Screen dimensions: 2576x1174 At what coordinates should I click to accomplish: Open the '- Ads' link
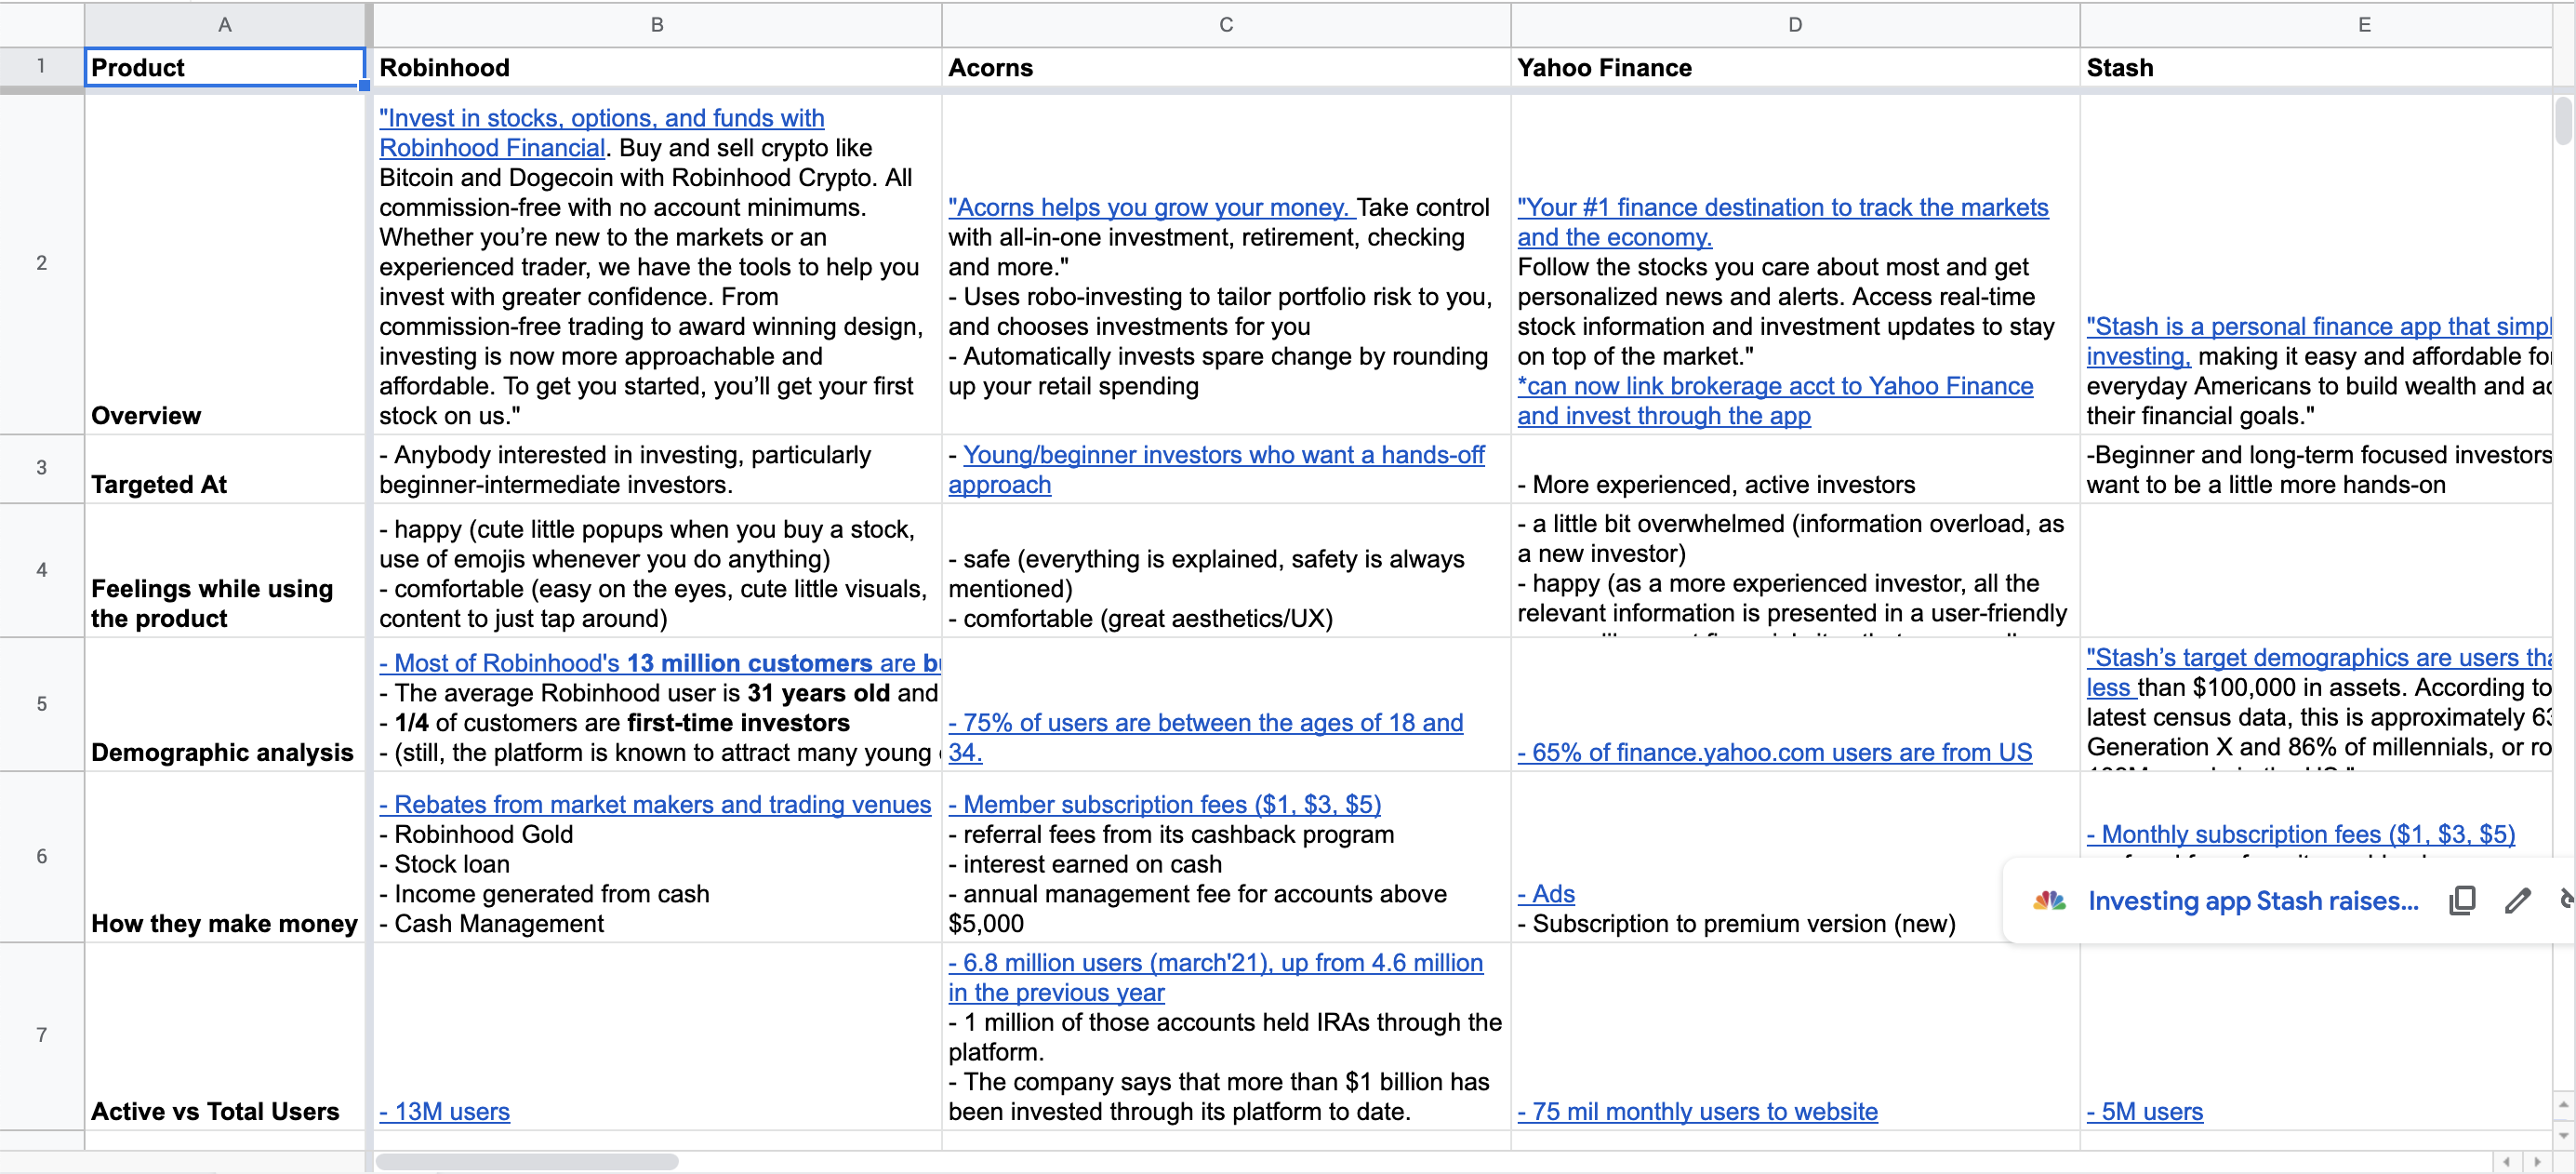coord(1546,894)
